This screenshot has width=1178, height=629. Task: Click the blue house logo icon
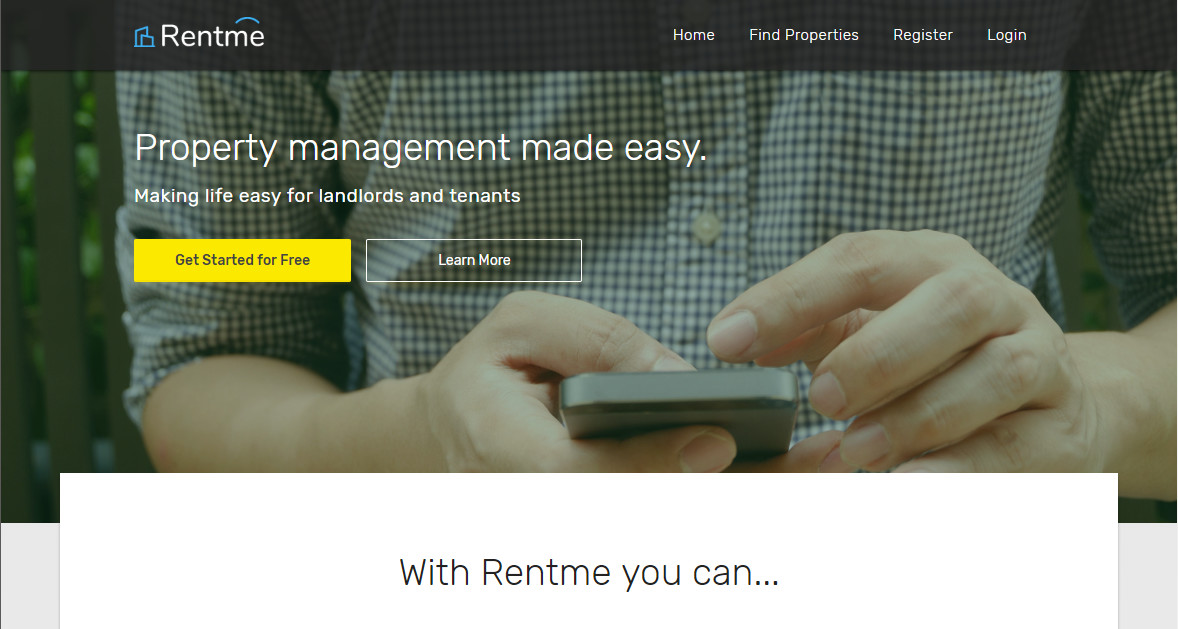tap(144, 37)
